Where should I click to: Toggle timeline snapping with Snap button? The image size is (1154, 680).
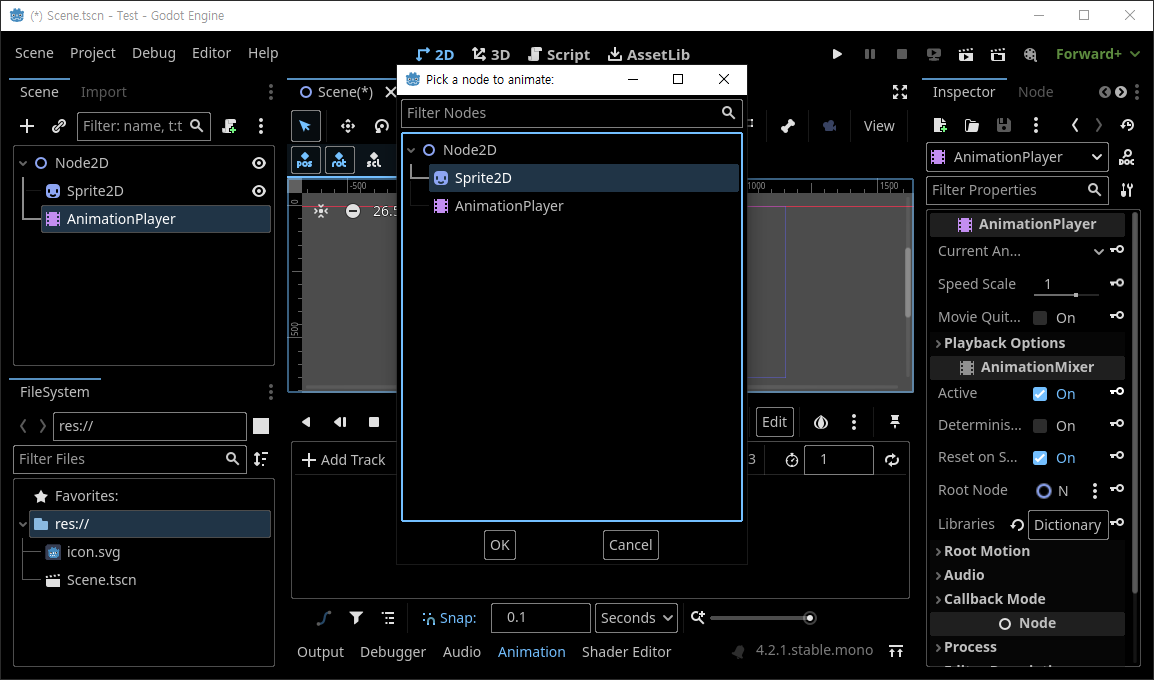point(448,618)
